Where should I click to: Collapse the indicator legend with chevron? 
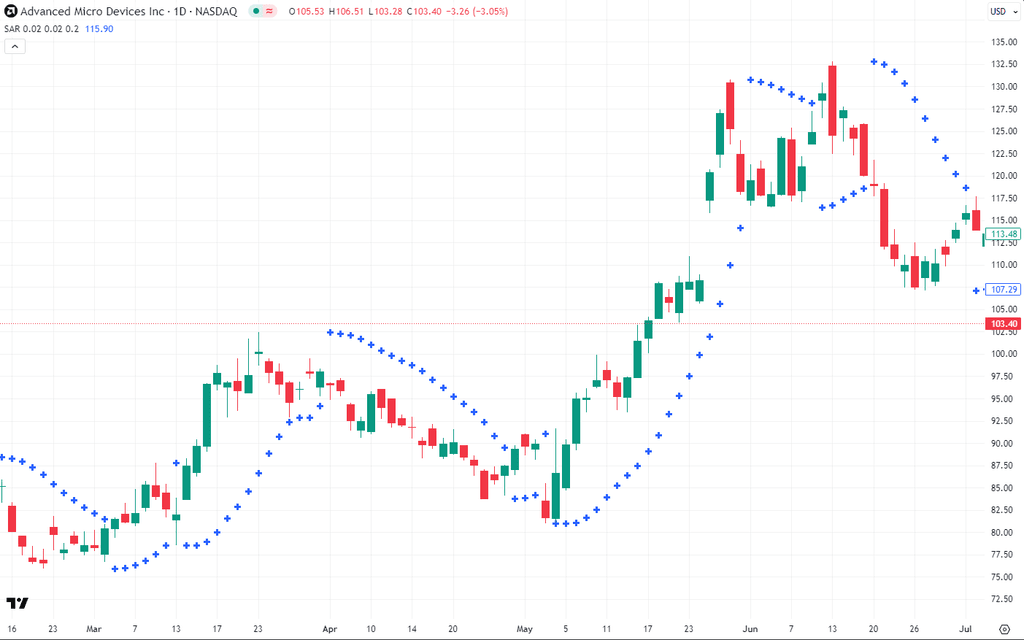coord(14,46)
